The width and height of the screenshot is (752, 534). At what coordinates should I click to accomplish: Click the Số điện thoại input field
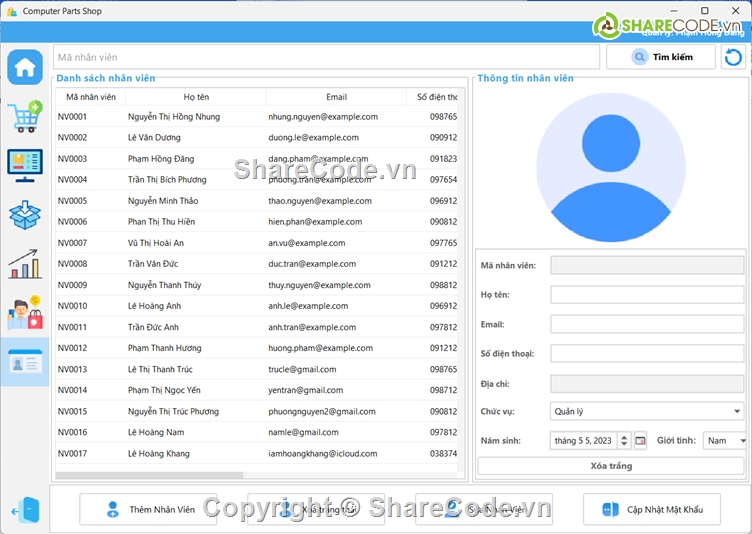(647, 354)
